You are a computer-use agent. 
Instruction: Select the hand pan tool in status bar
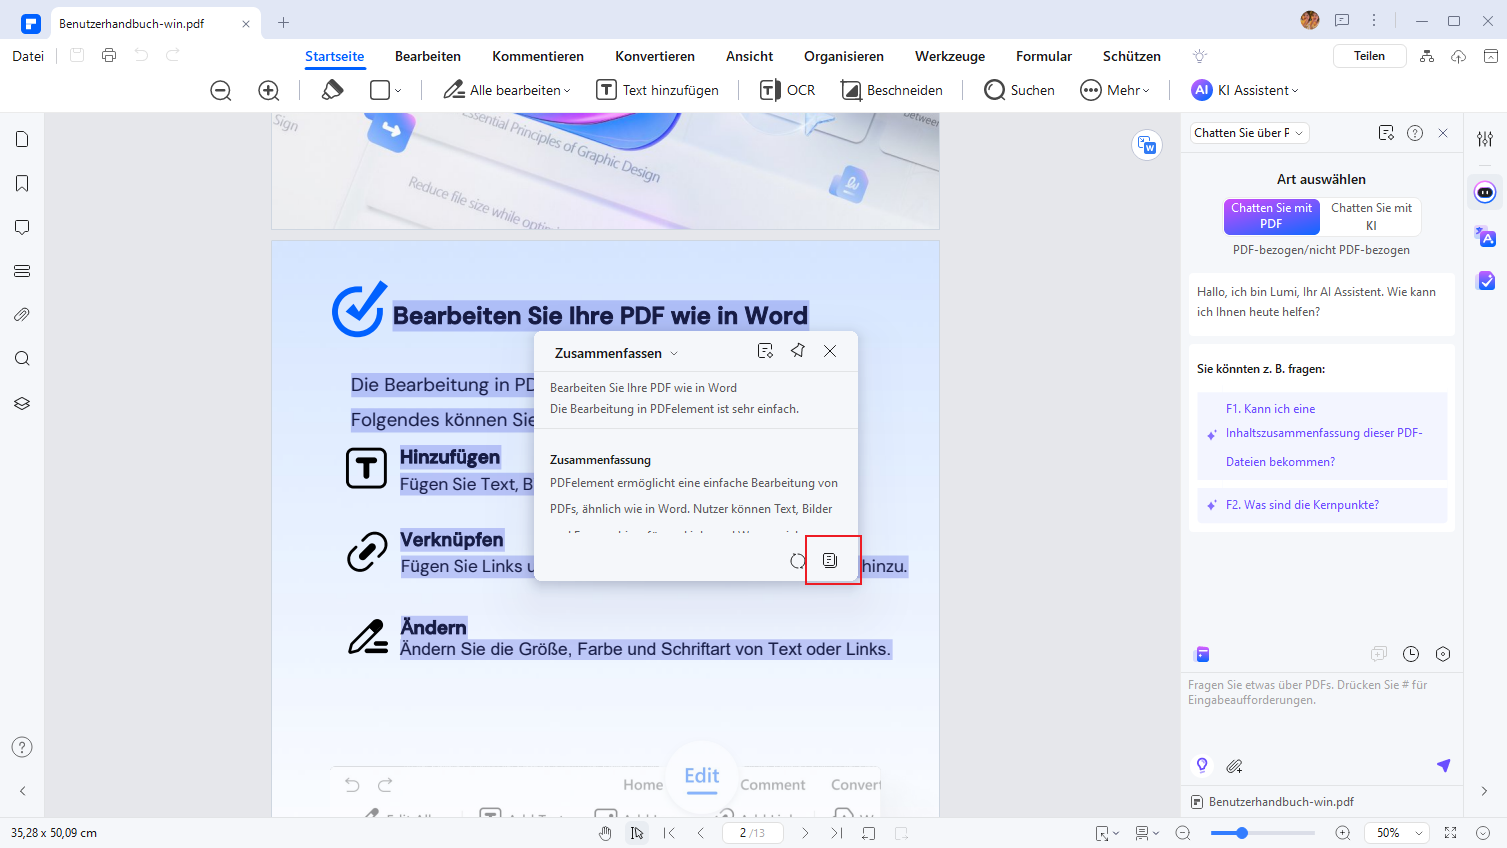coord(605,833)
